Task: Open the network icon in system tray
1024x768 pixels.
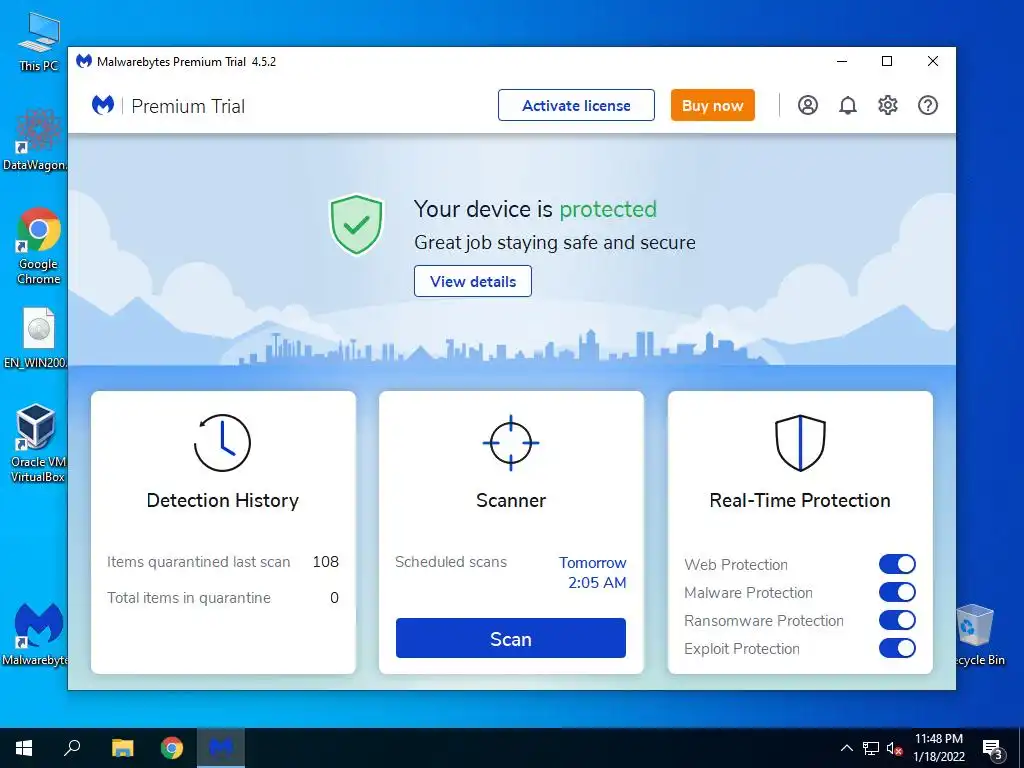Action: 871,748
